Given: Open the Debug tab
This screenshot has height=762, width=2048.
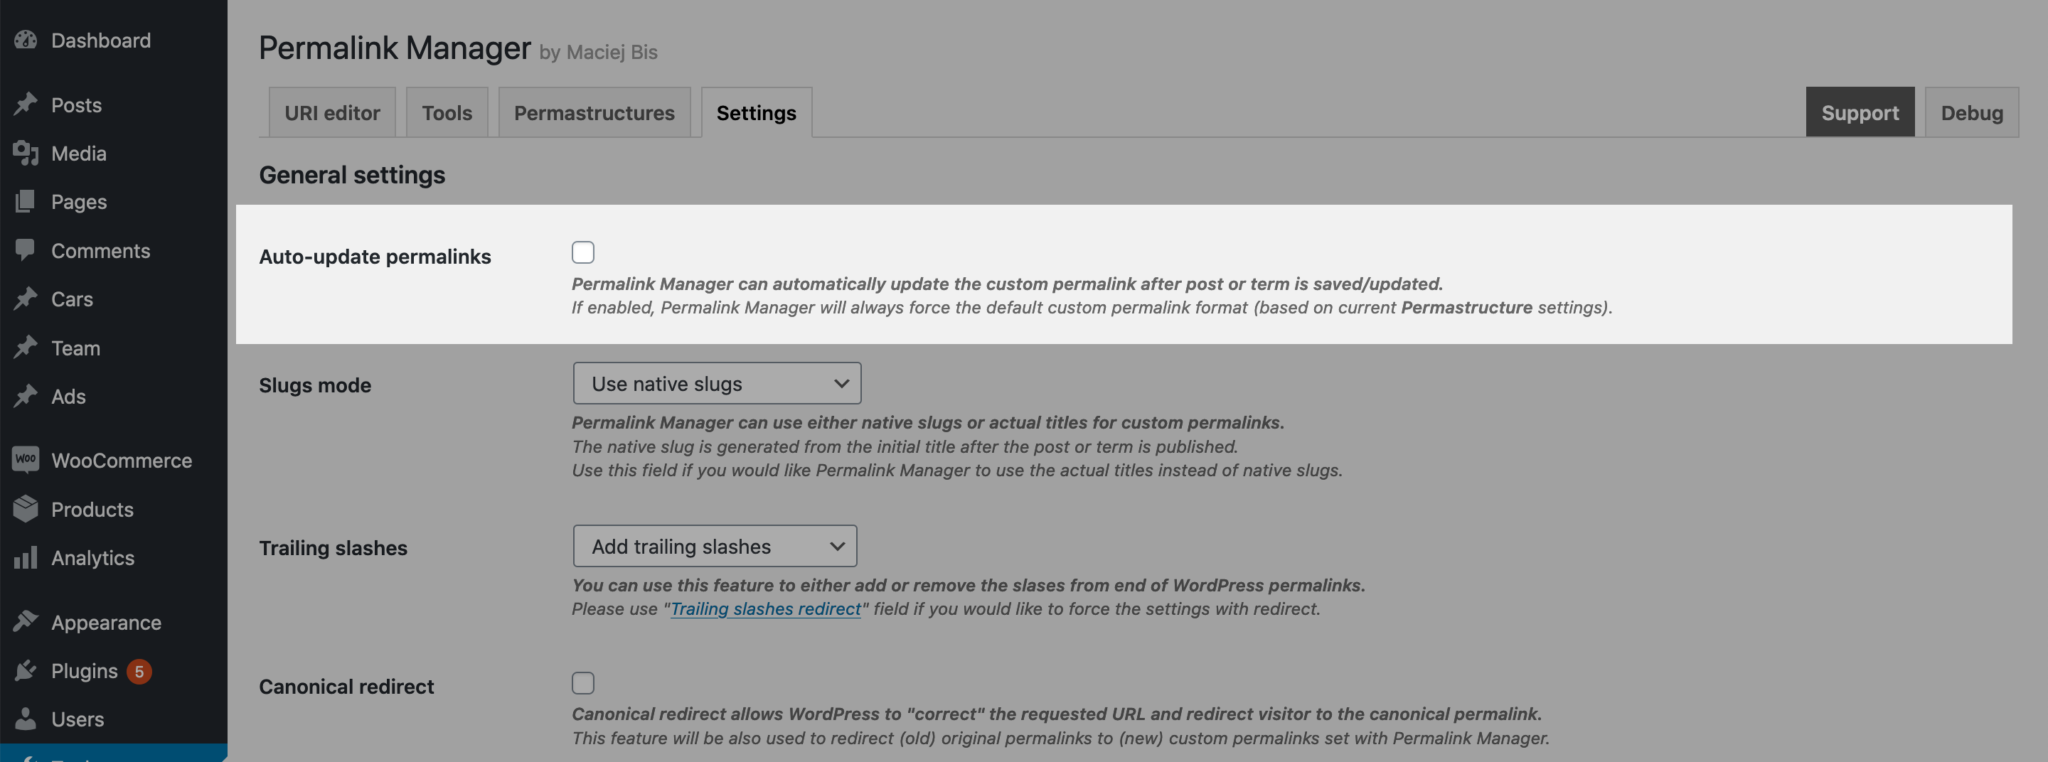Looking at the screenshot, I should (1972, 113).
